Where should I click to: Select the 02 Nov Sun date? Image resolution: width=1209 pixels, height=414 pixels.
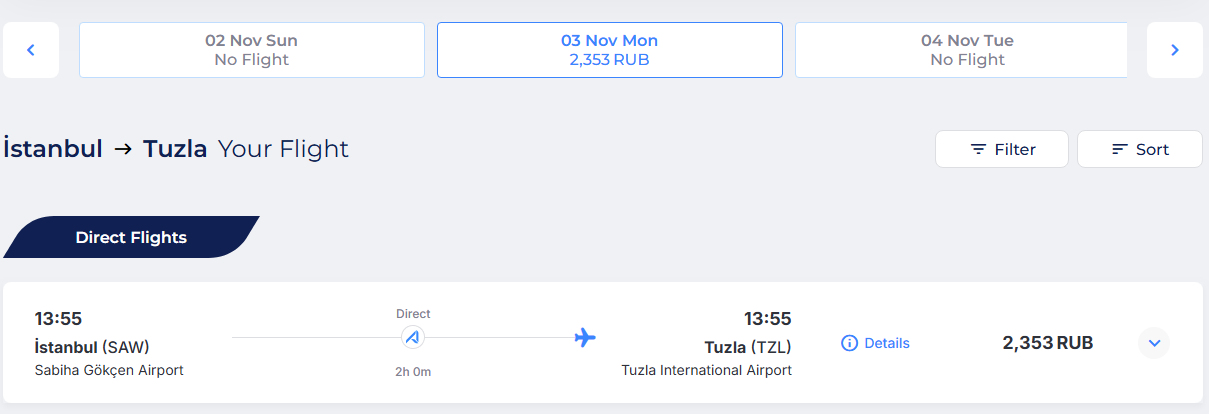(x=252, y=50)
